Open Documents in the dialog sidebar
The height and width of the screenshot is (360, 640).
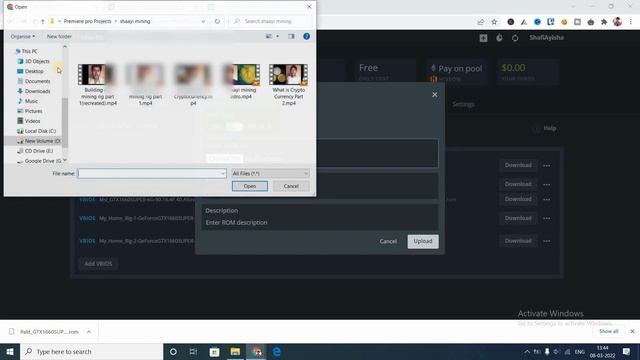click(x=37, y=81)
